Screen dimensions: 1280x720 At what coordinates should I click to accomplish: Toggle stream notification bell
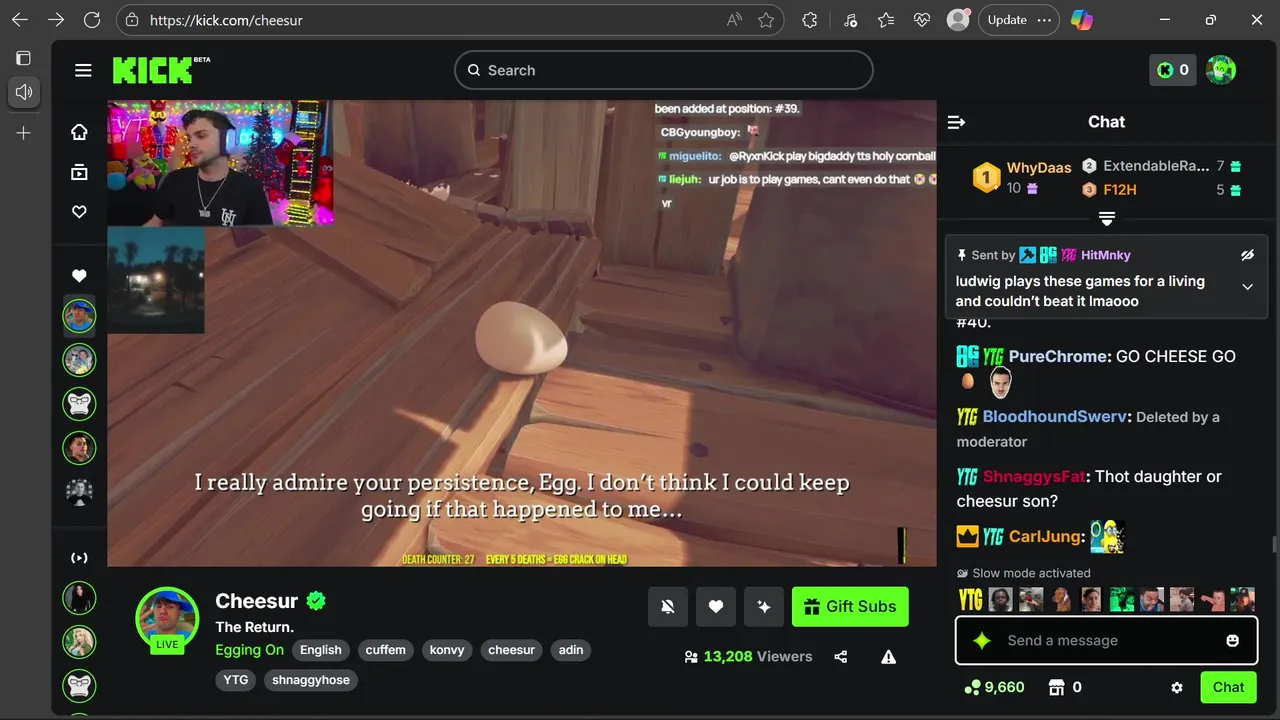click(668, 607)
